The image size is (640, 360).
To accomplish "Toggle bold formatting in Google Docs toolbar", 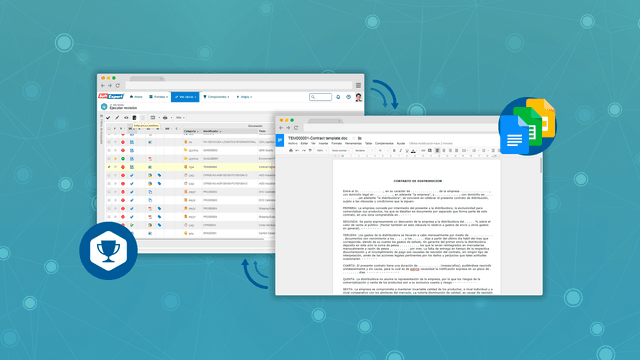I will pos(394,151).
